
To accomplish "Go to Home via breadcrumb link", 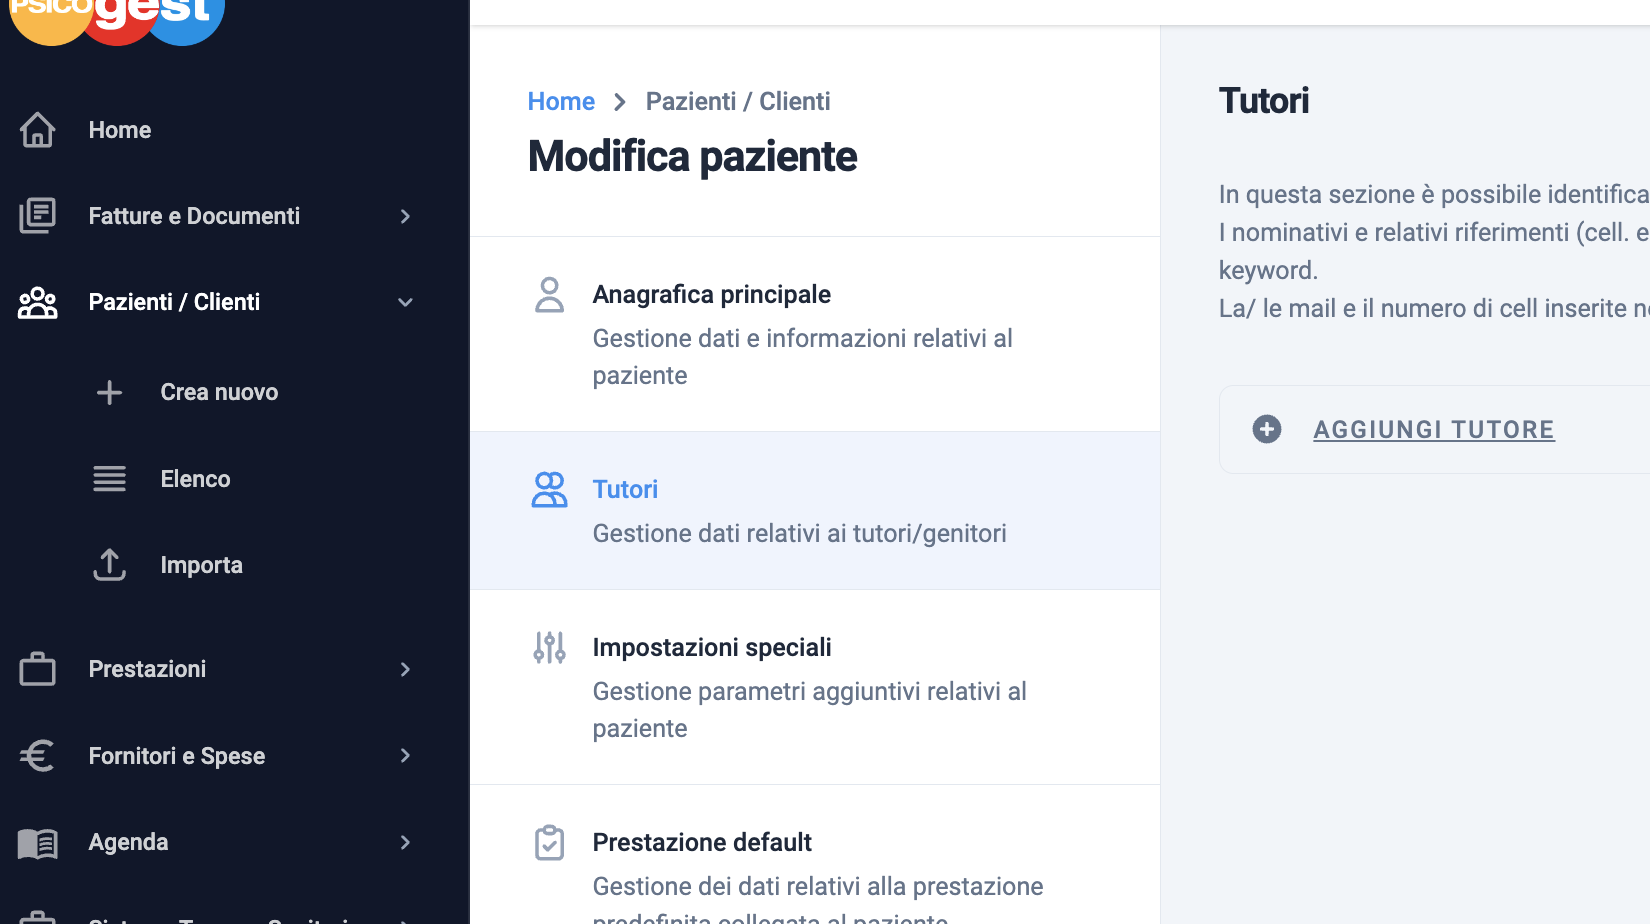I will click(x=561, y=101).
